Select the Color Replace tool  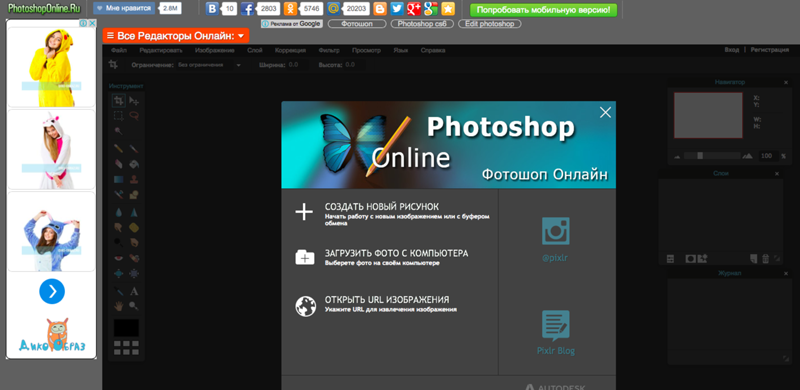[x=118, y=194]
